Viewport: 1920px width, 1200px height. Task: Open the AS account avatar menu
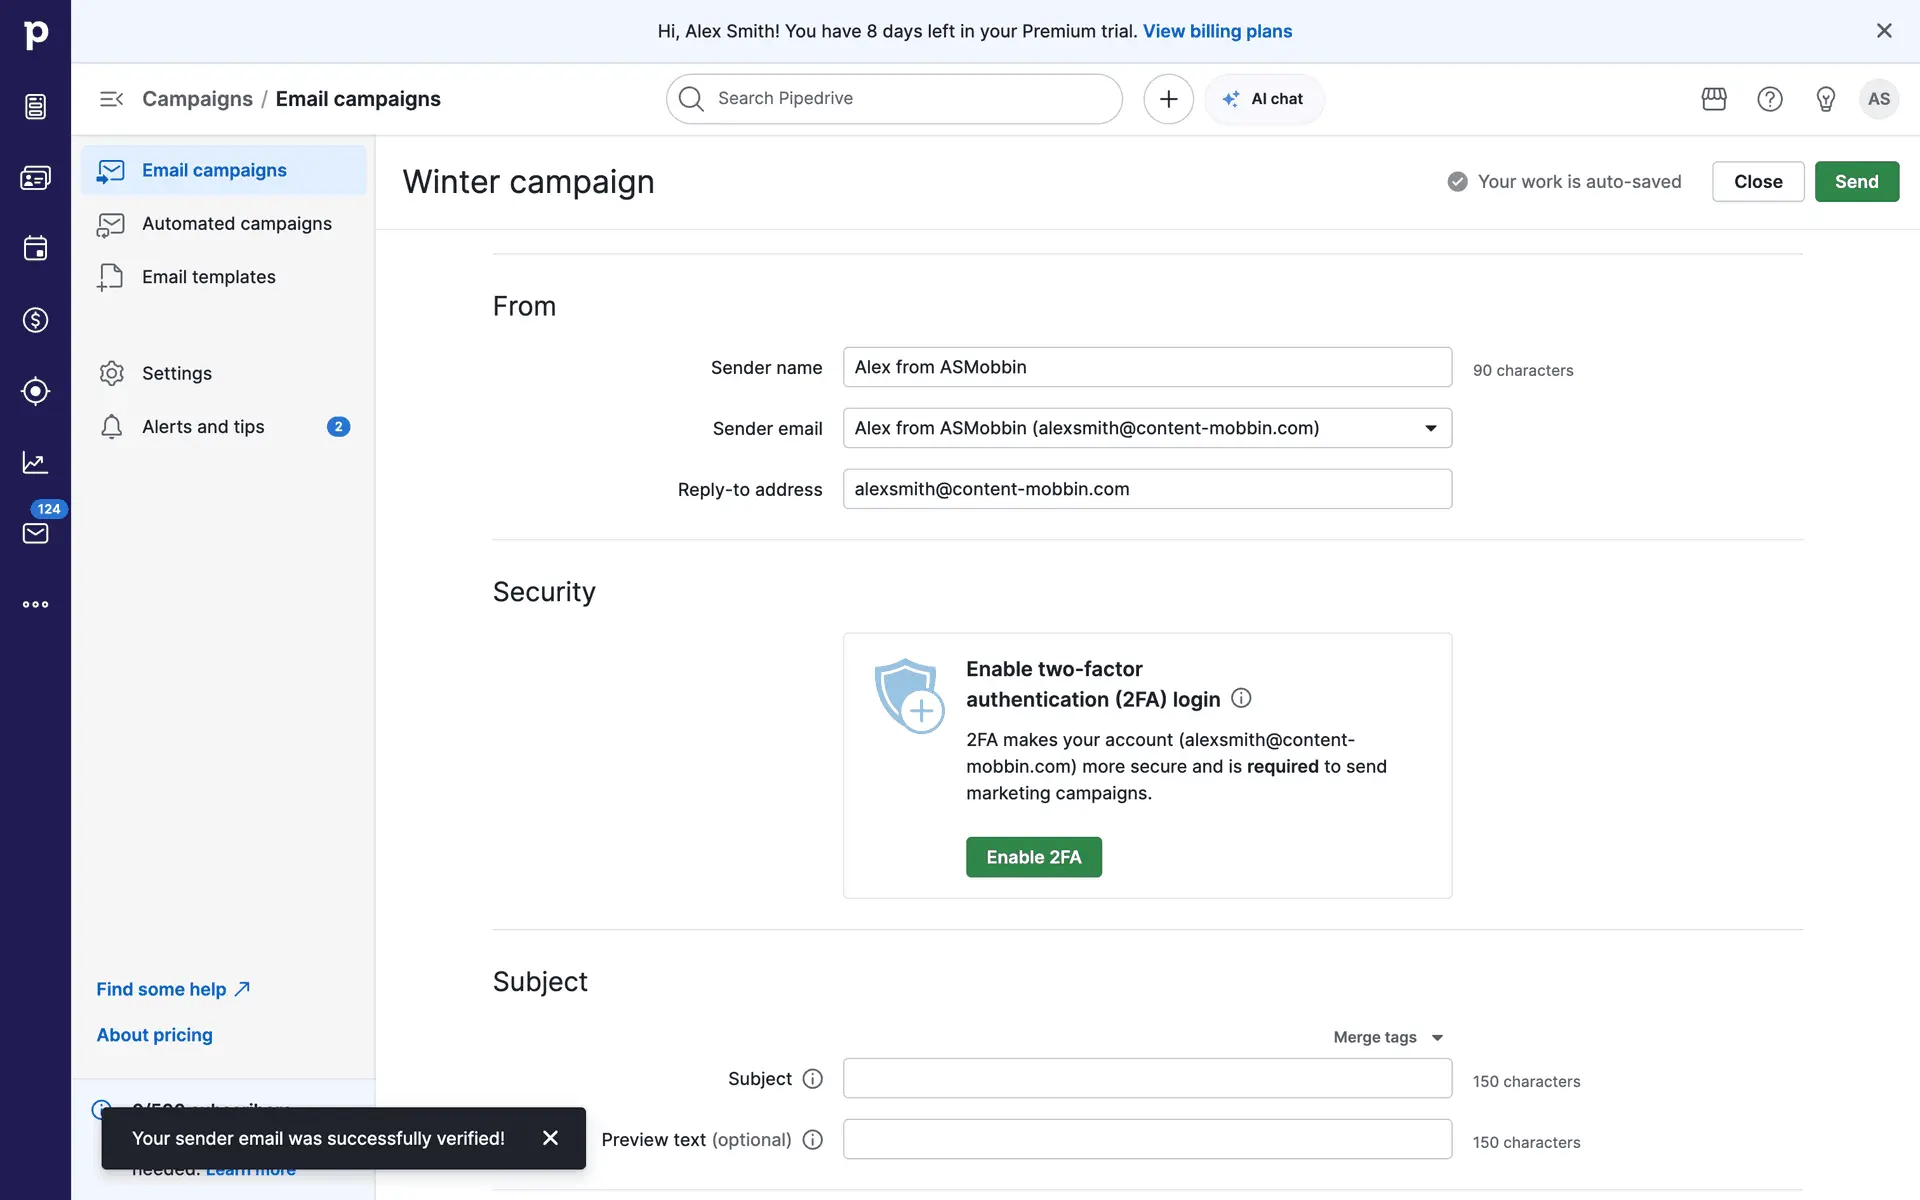tap(1878, 99)
